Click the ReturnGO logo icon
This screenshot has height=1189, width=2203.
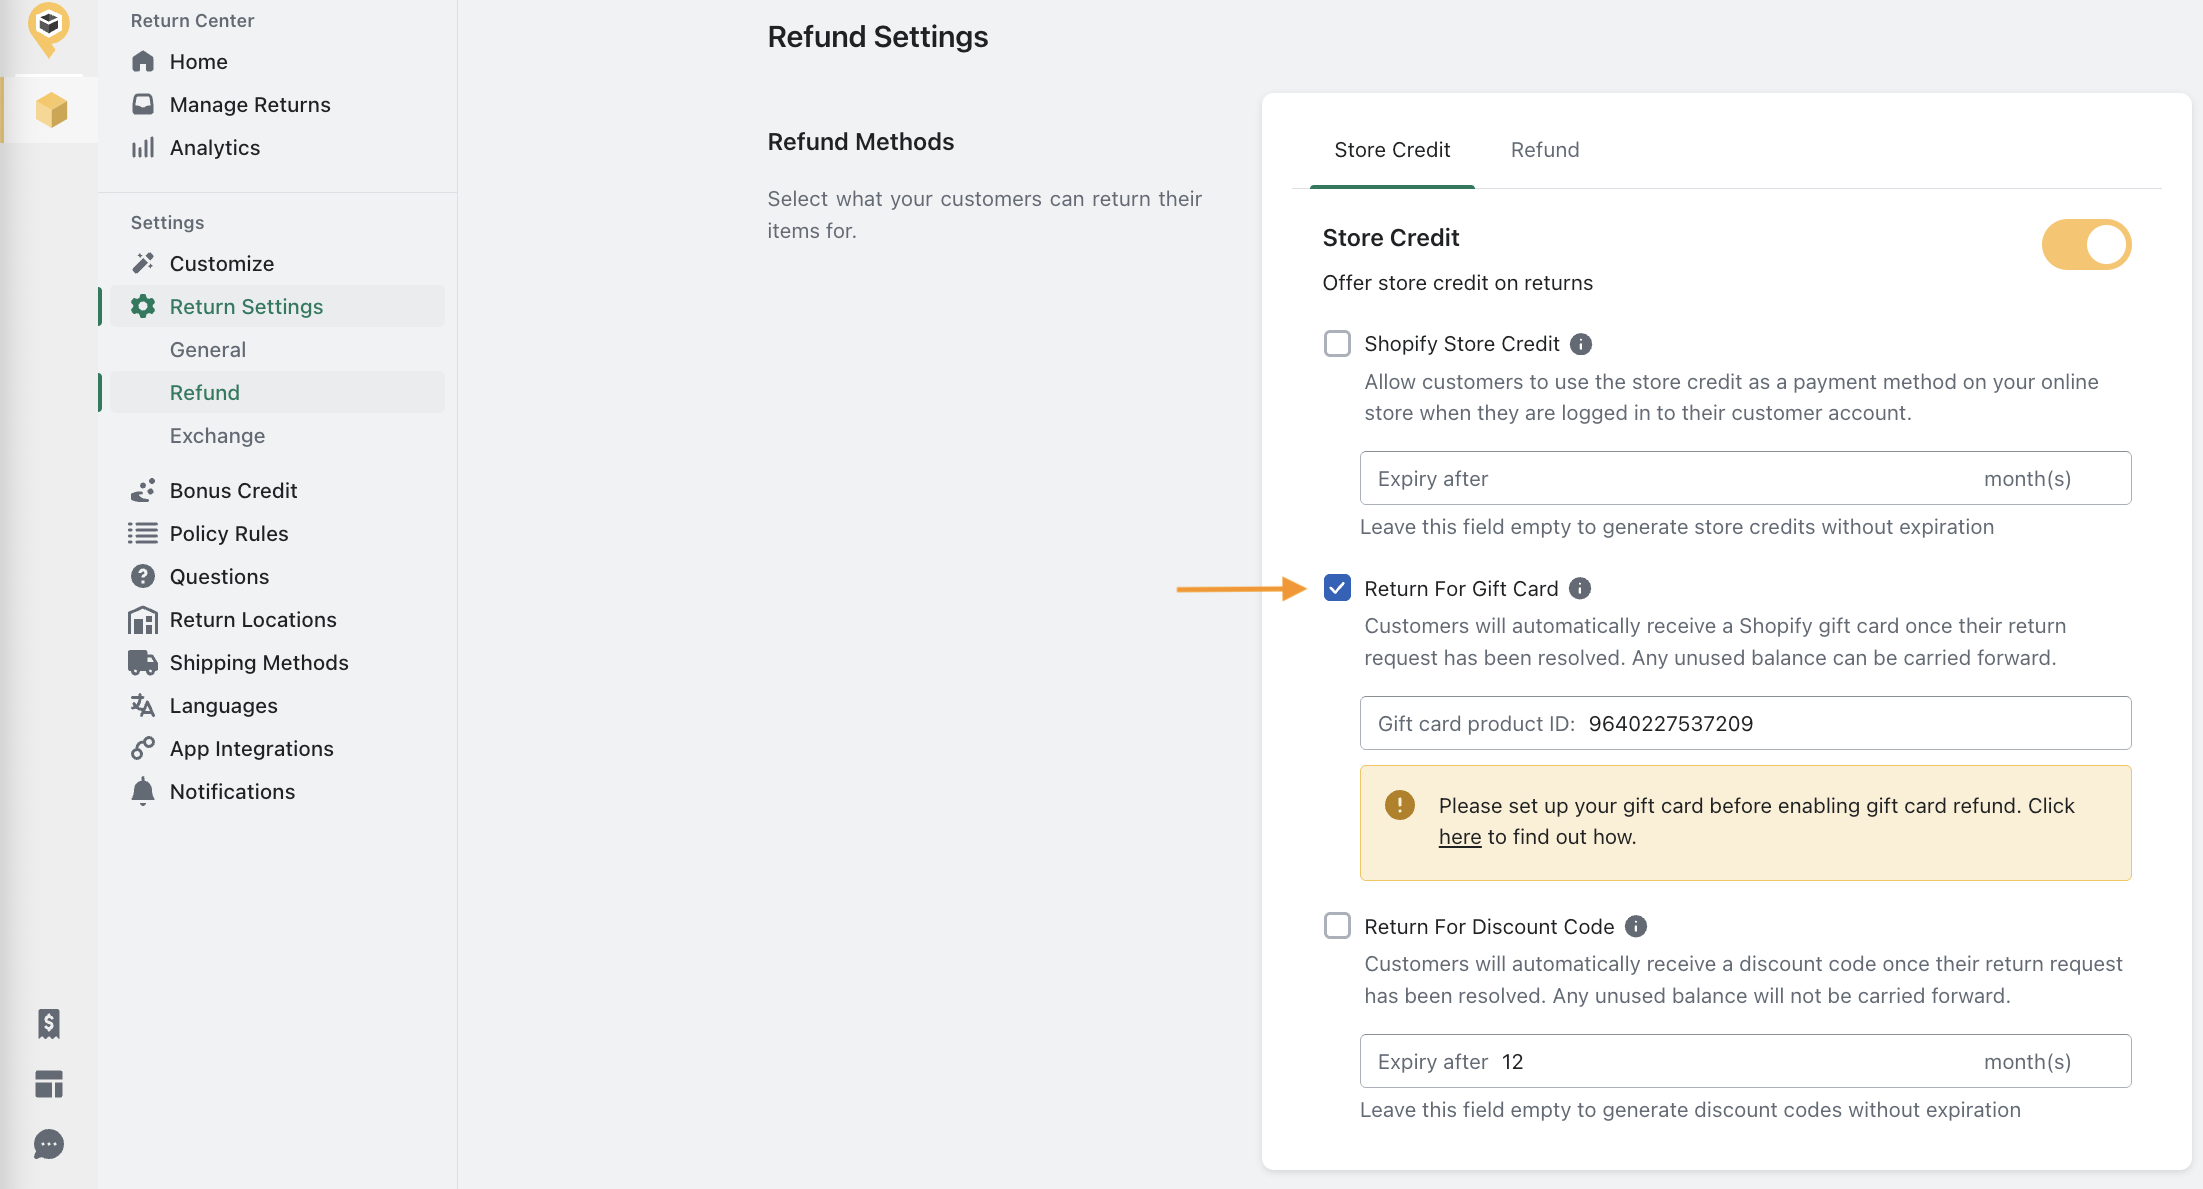[48, 28]
